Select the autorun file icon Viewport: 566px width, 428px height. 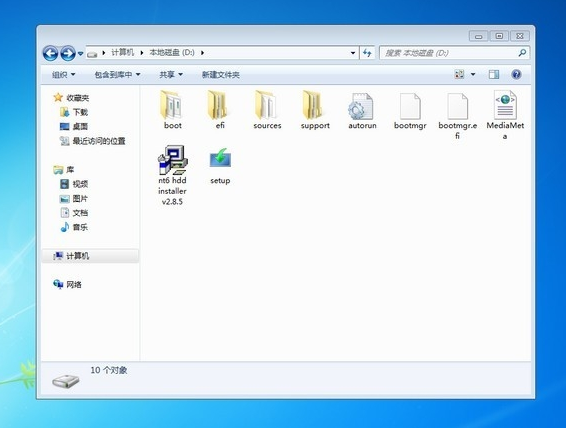click(x=361, y=106)
